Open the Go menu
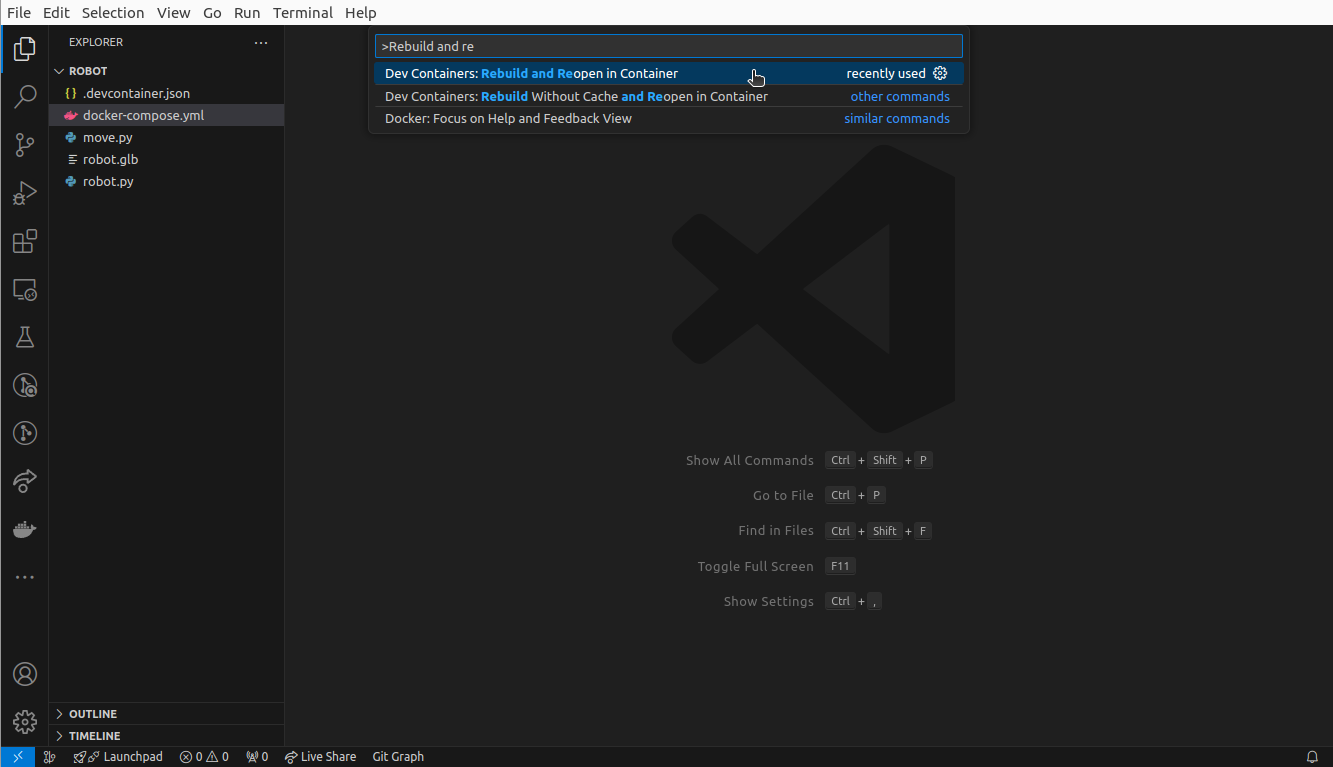Viewport: 1333px width, 767px height. click(212, 13)
